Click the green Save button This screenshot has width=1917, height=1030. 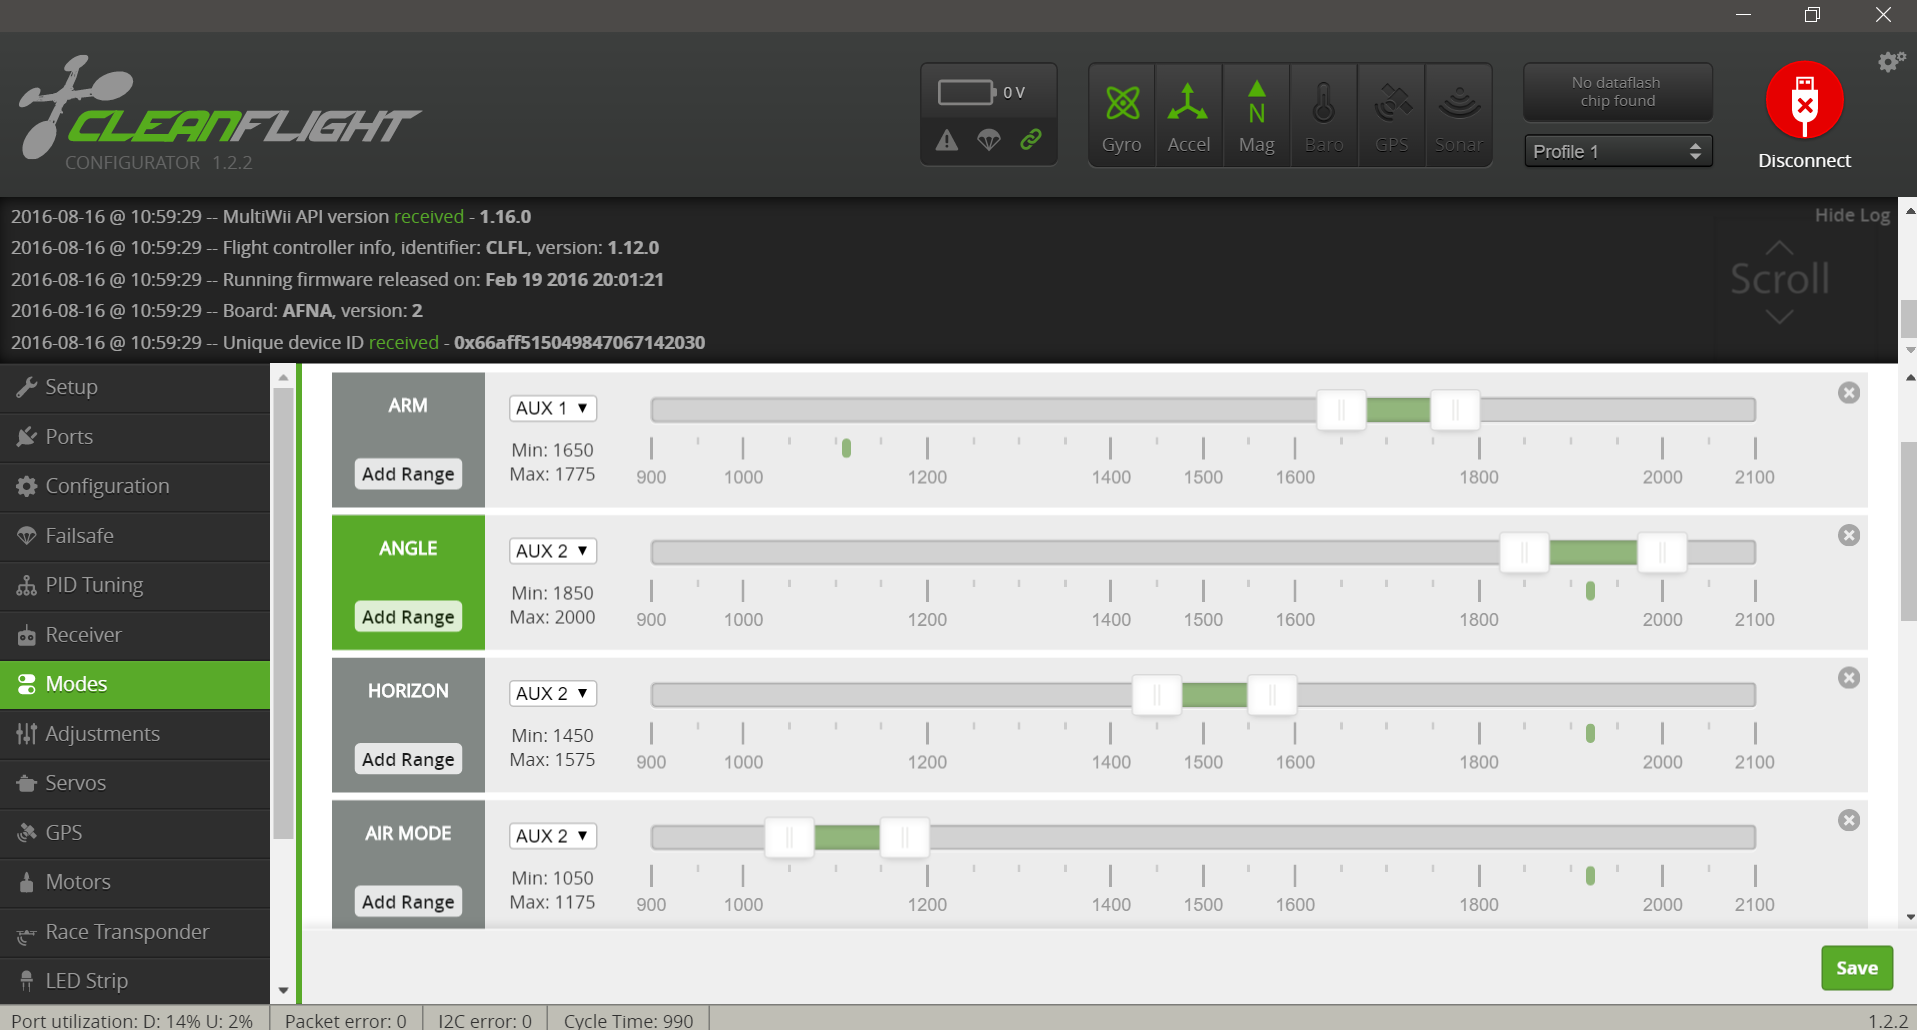1857,968
